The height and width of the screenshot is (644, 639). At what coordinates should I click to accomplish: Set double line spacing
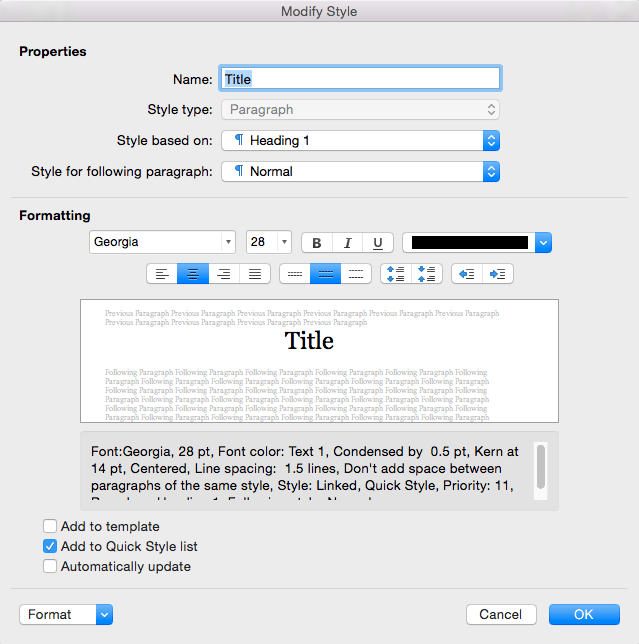pyautogui.click(x=356, y=274)
